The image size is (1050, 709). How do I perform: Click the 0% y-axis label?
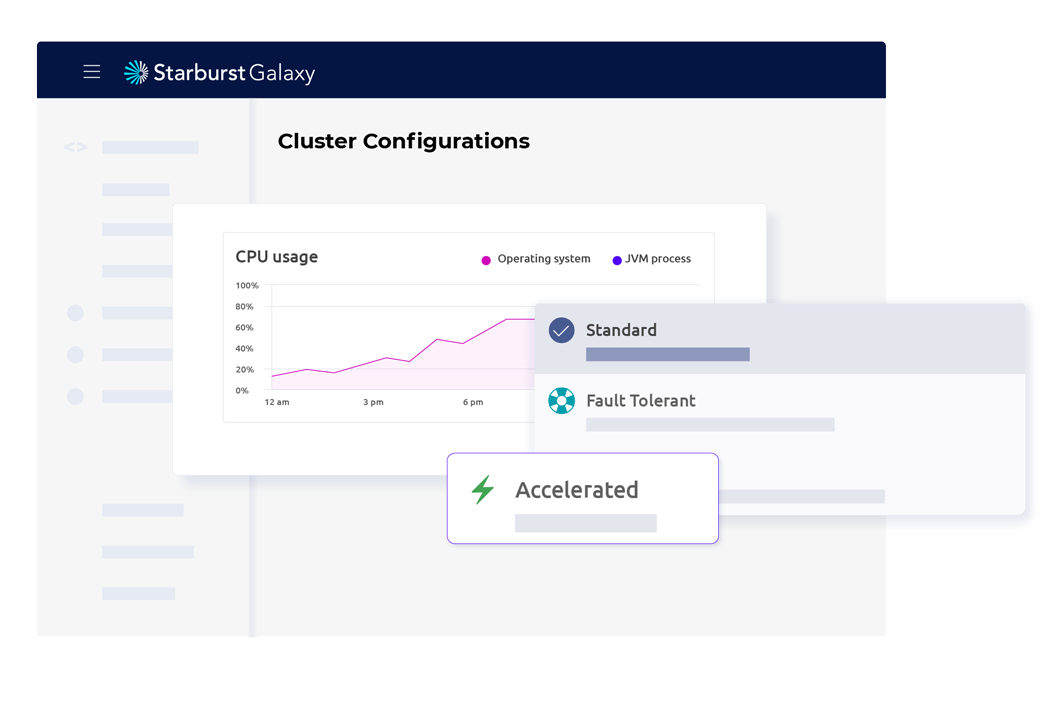[x=242, y=390]
